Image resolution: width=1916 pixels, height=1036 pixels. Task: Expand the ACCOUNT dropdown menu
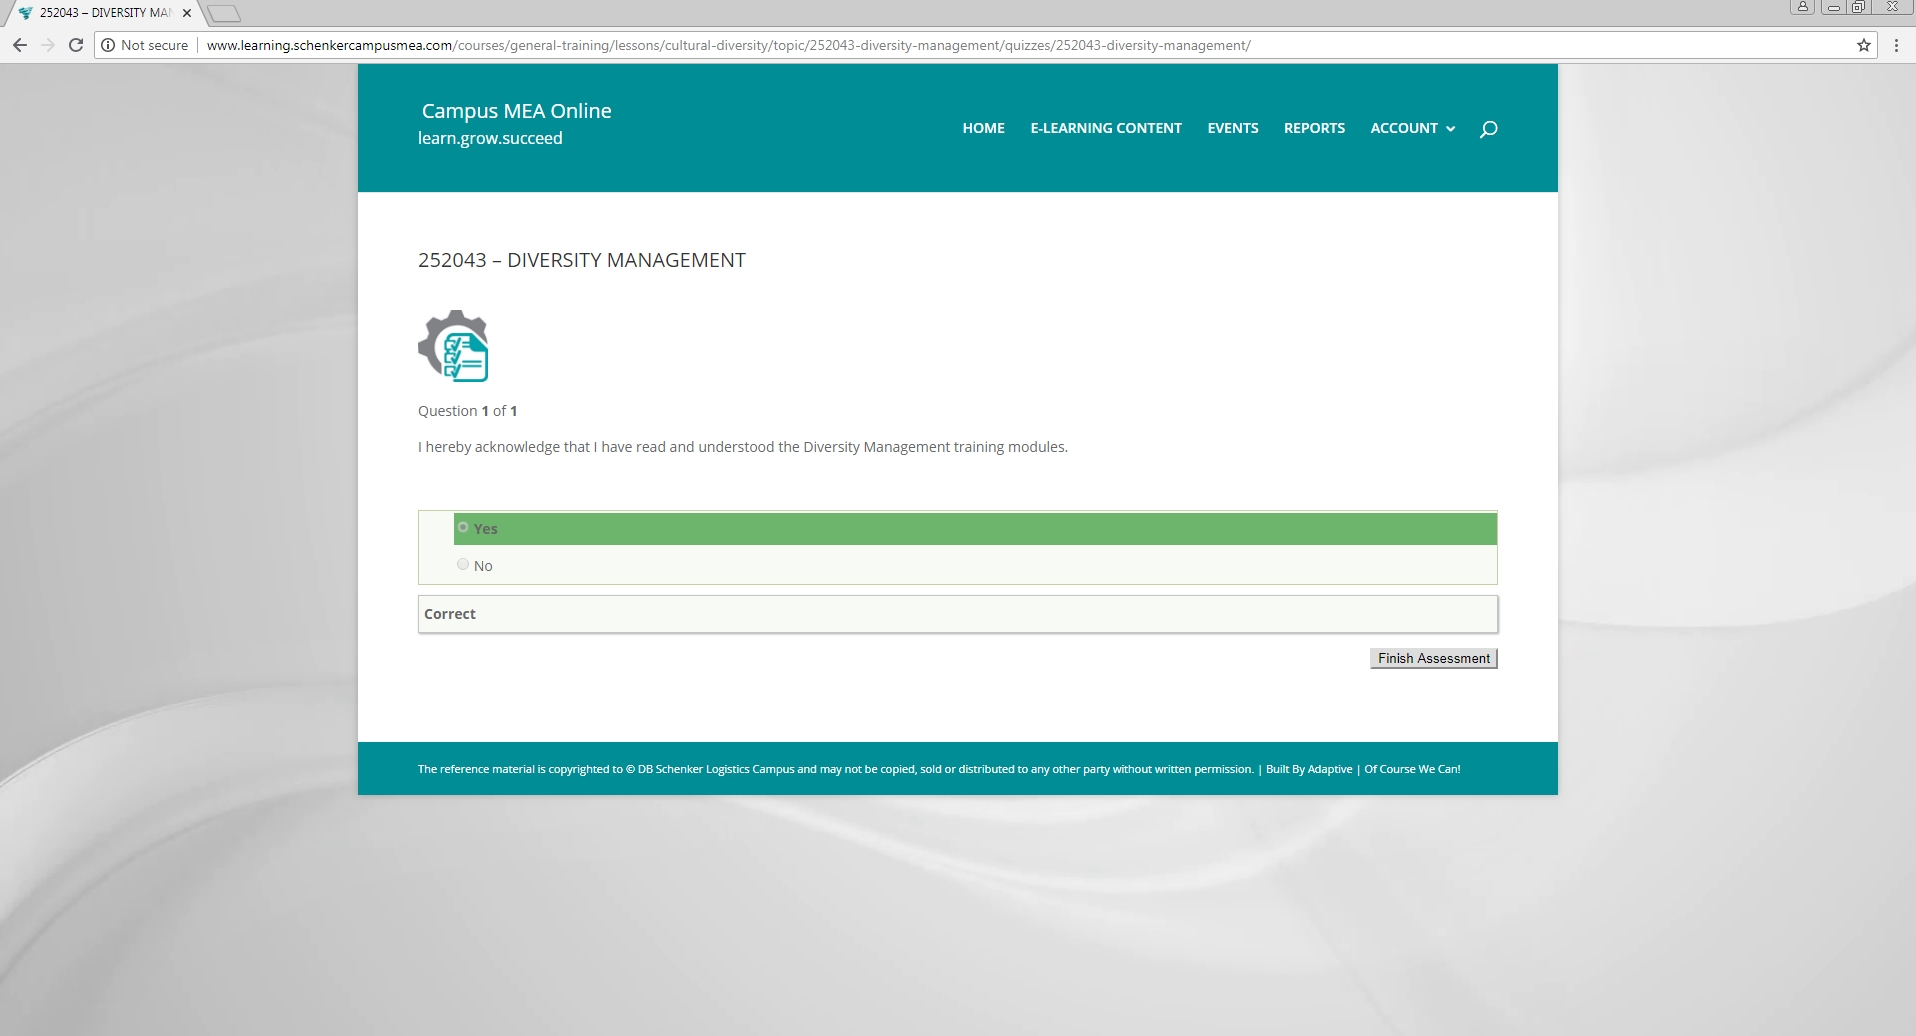point(1412,128)
